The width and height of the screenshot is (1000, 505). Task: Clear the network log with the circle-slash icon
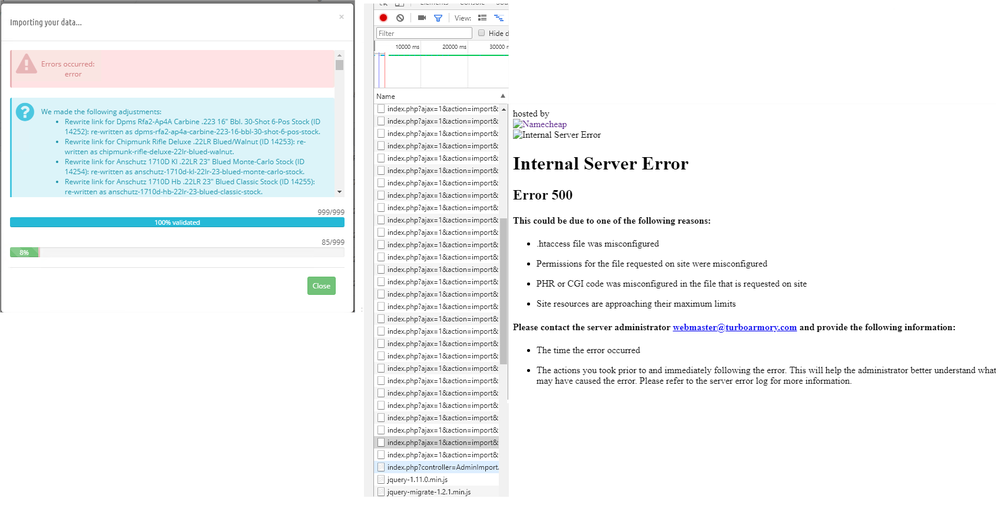400,18
